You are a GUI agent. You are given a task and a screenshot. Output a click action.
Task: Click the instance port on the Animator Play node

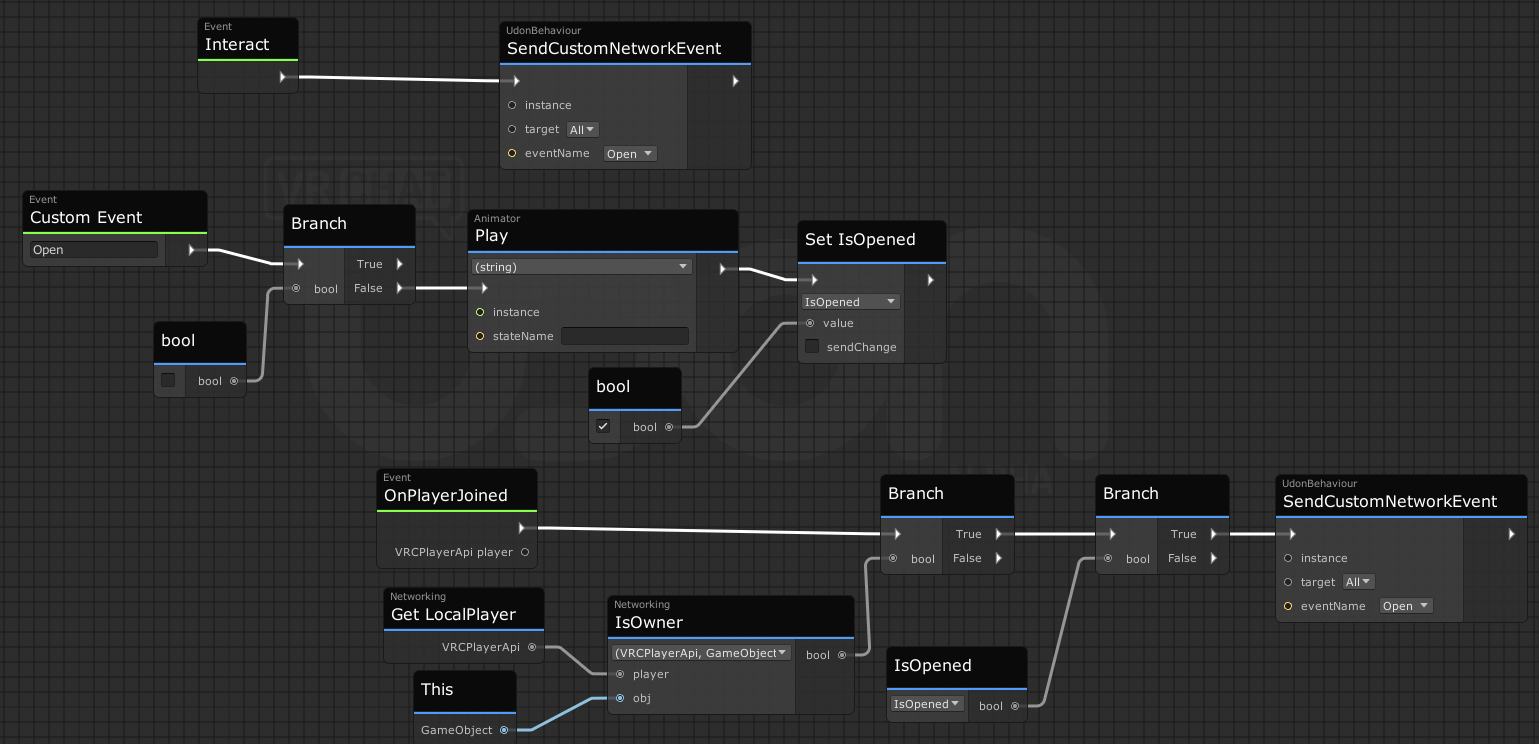point(480,312)
